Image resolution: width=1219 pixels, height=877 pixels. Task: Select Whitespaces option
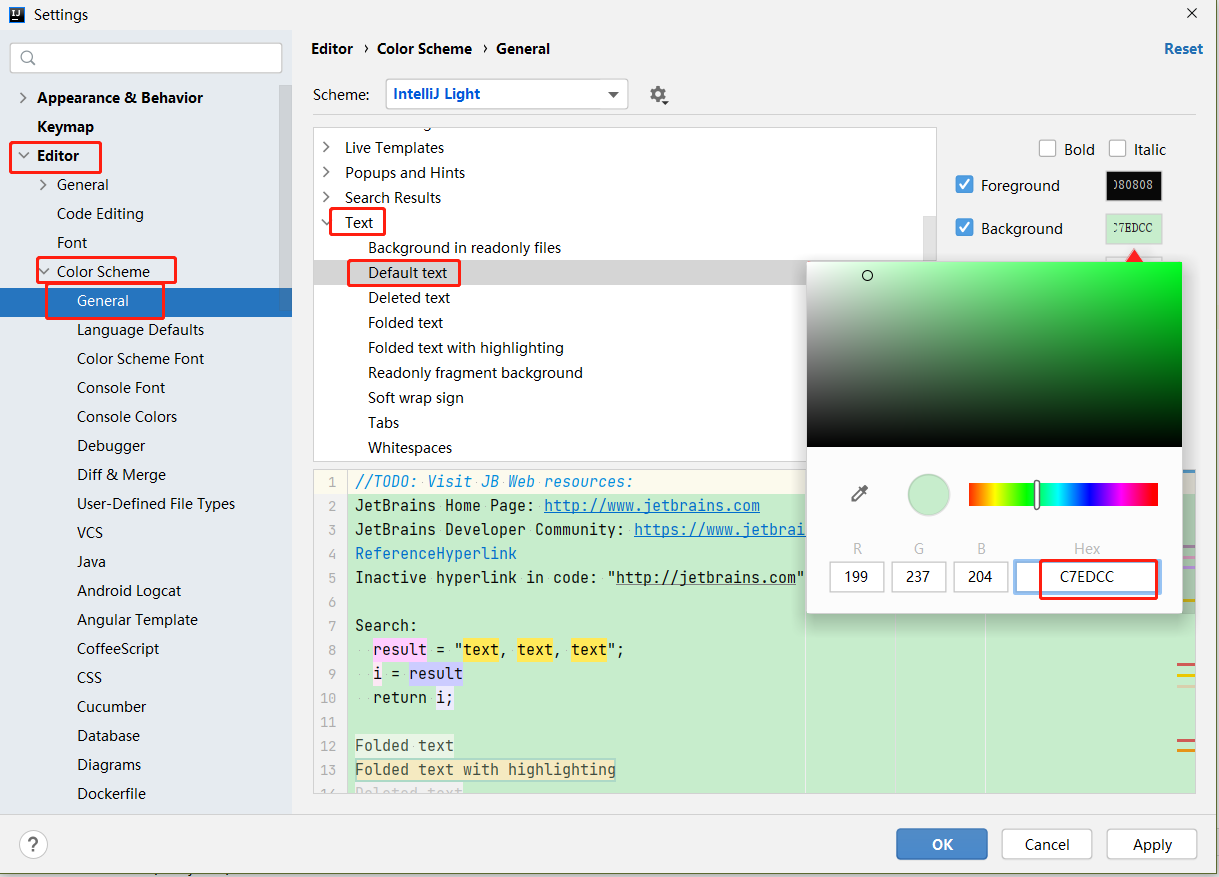410,448
